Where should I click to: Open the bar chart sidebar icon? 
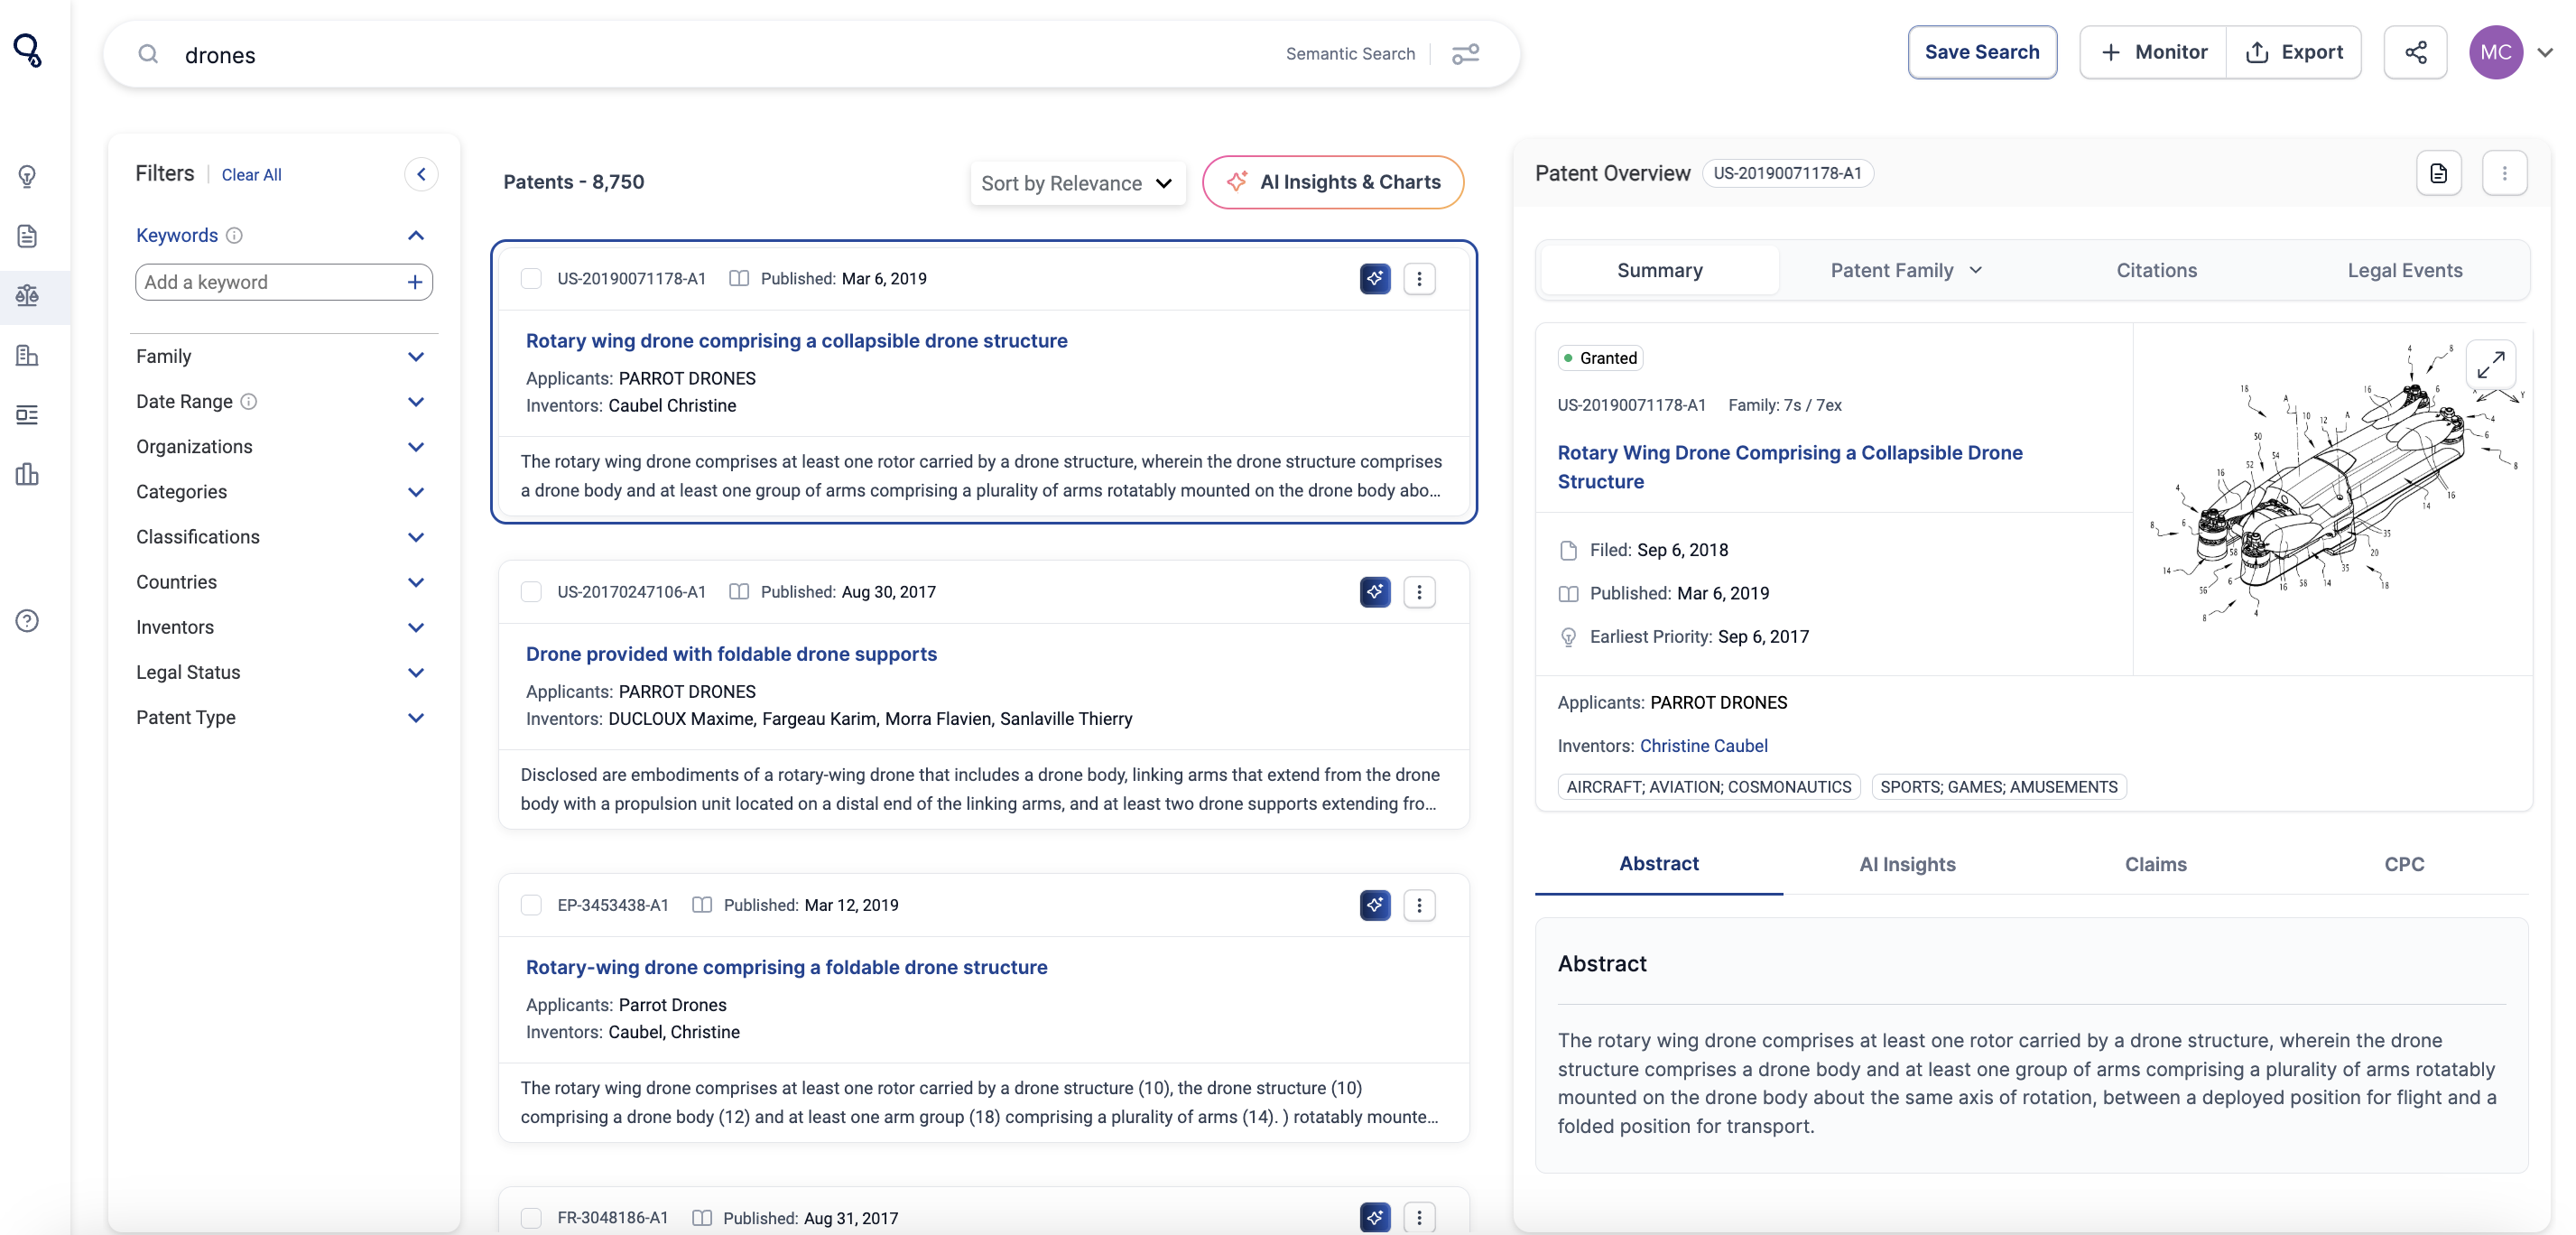(27, 474)
